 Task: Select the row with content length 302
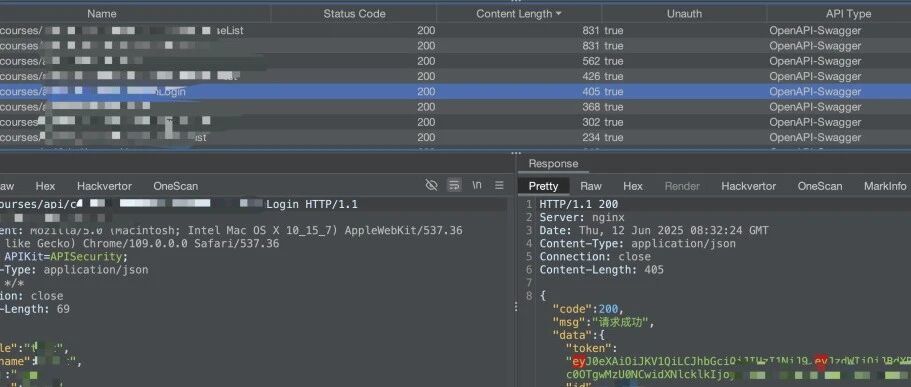point(456,122)
